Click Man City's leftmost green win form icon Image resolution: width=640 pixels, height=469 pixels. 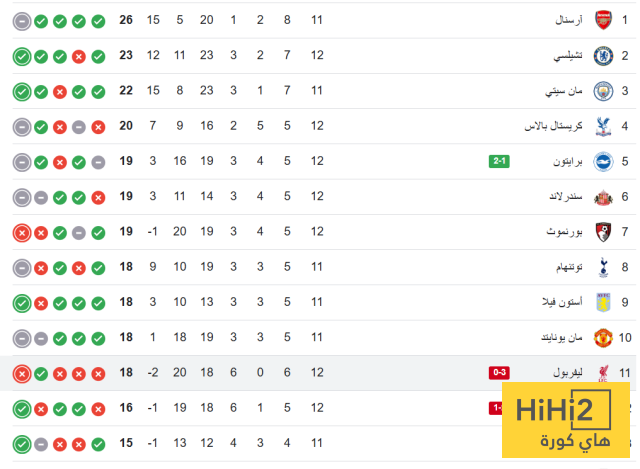[x=22, y=91]
